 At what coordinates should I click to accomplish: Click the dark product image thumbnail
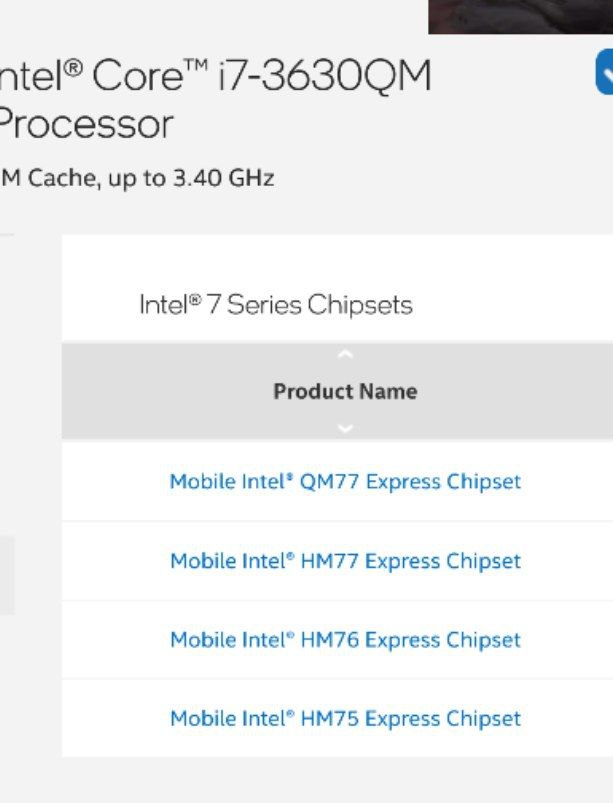(x=521, y=17)
